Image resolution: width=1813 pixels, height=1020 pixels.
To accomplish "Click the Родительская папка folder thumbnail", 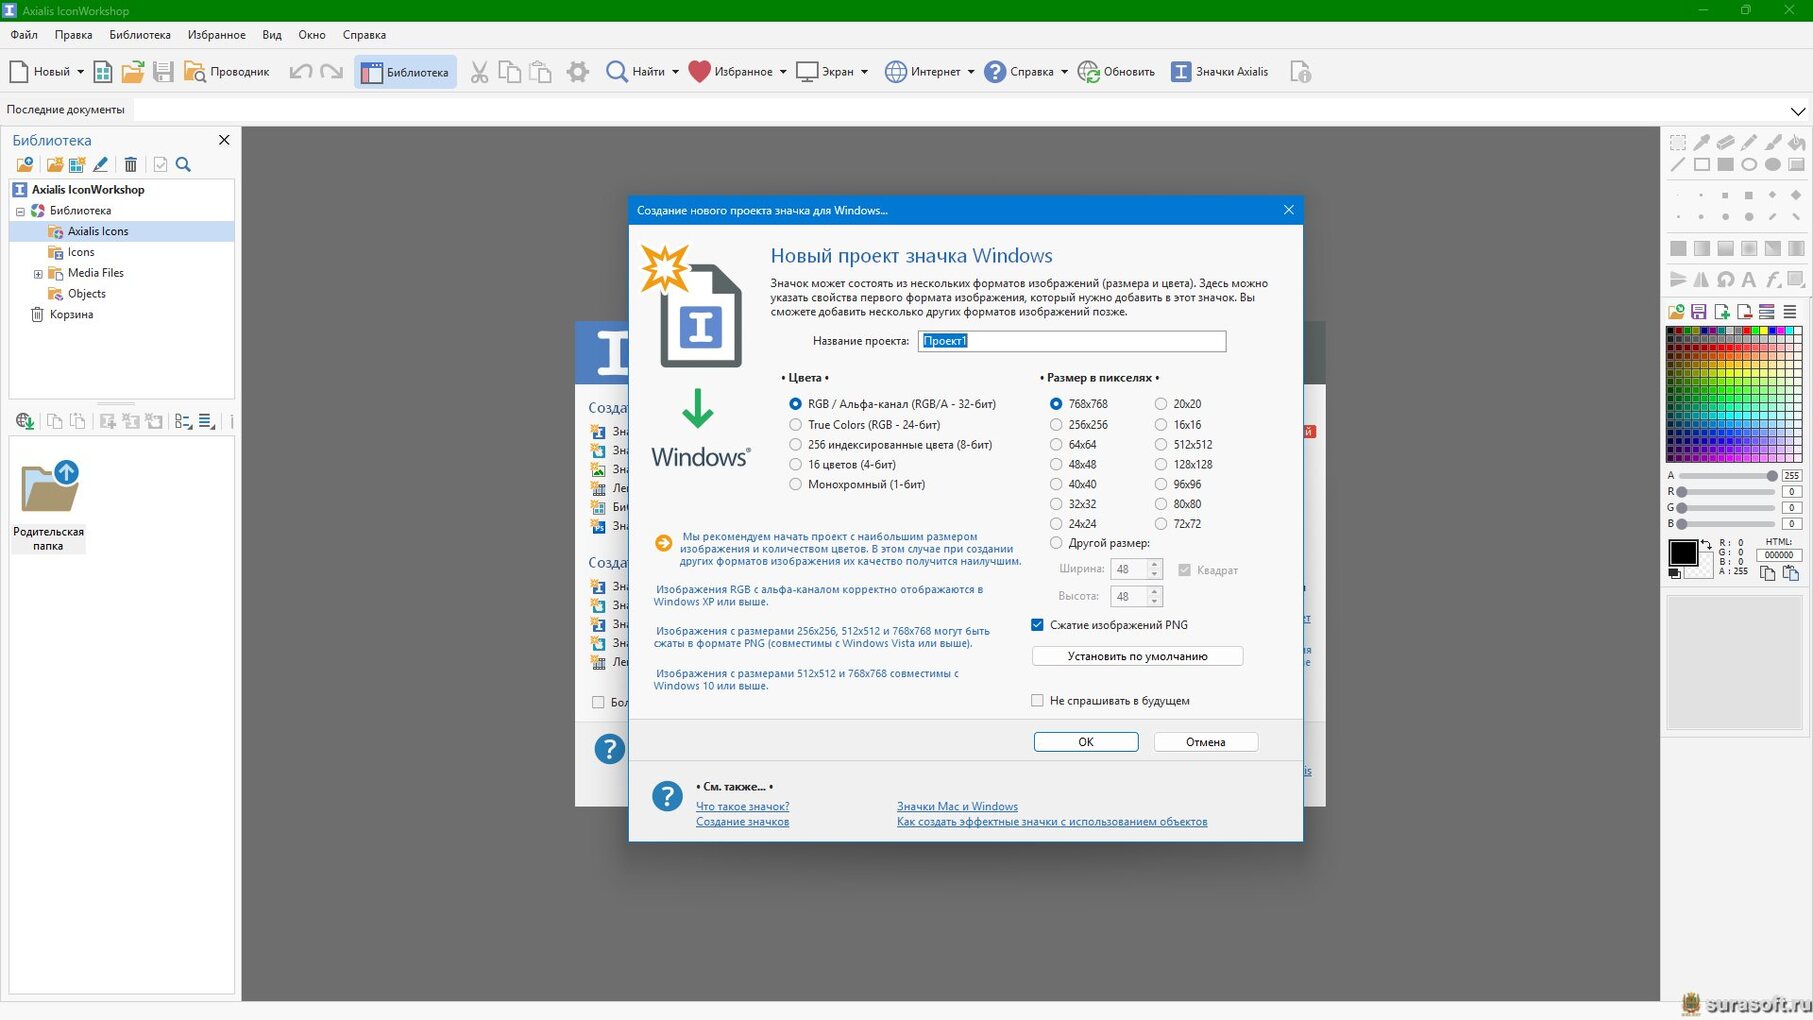I will (48, 506).
